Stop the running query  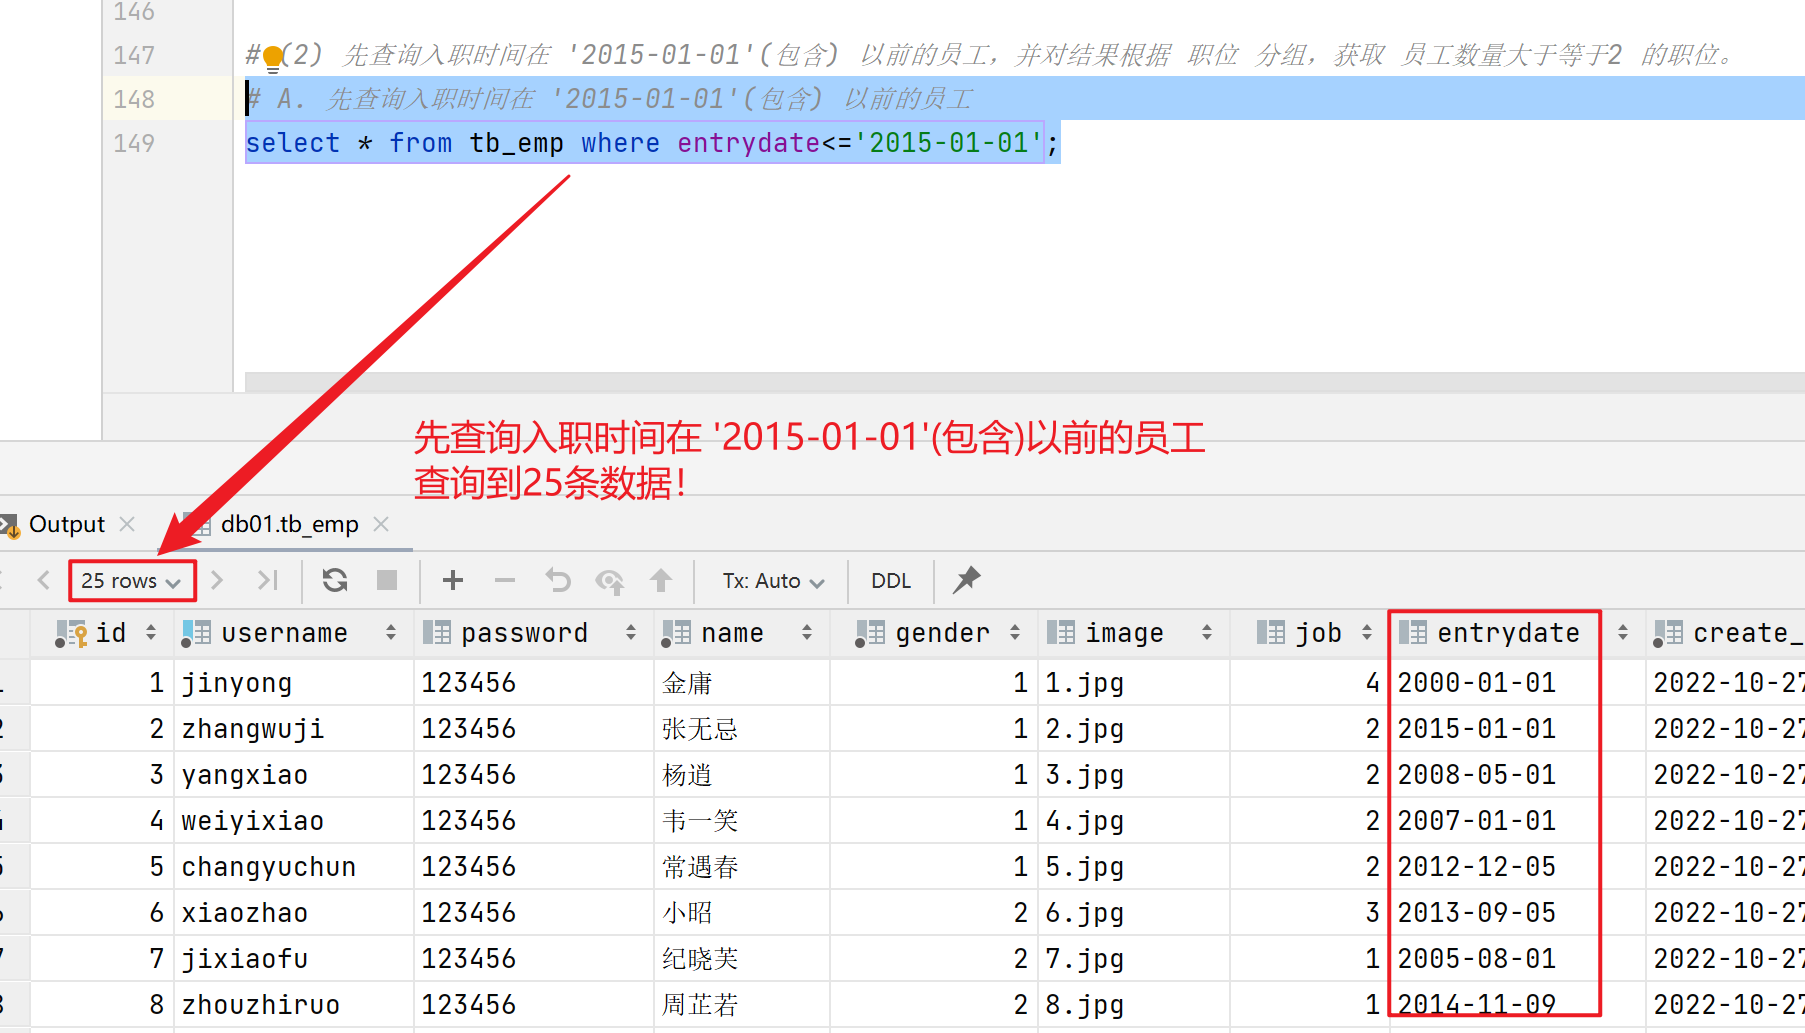coord(387,580)
